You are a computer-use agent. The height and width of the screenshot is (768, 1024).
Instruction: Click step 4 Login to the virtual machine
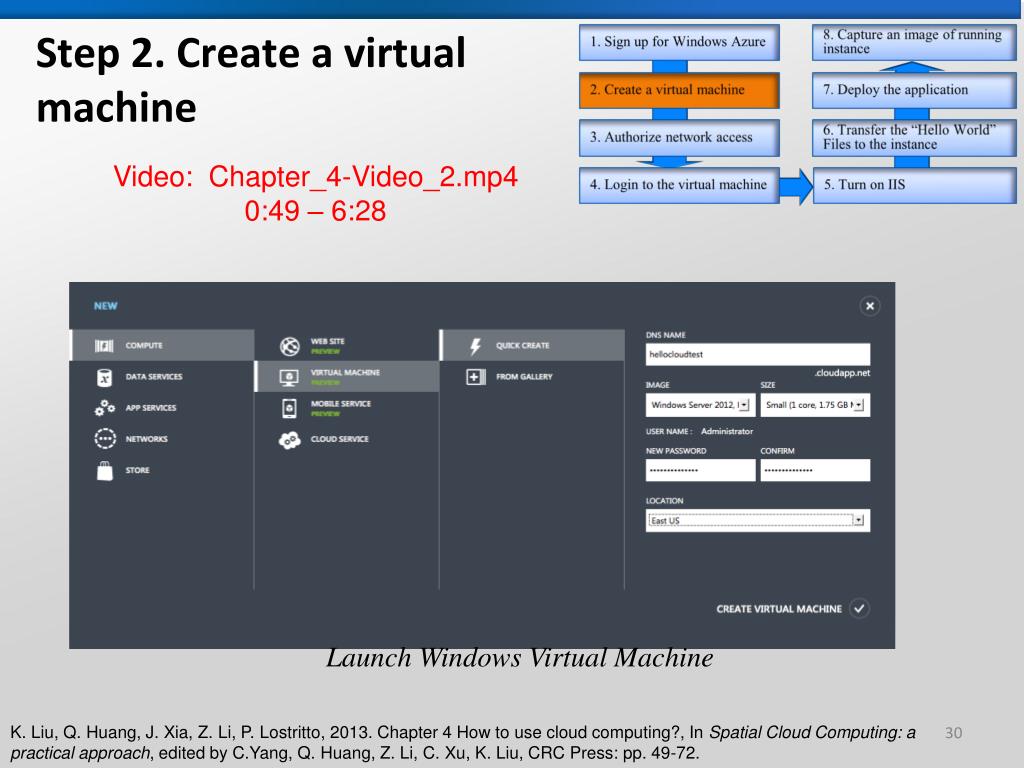point(679,185)
